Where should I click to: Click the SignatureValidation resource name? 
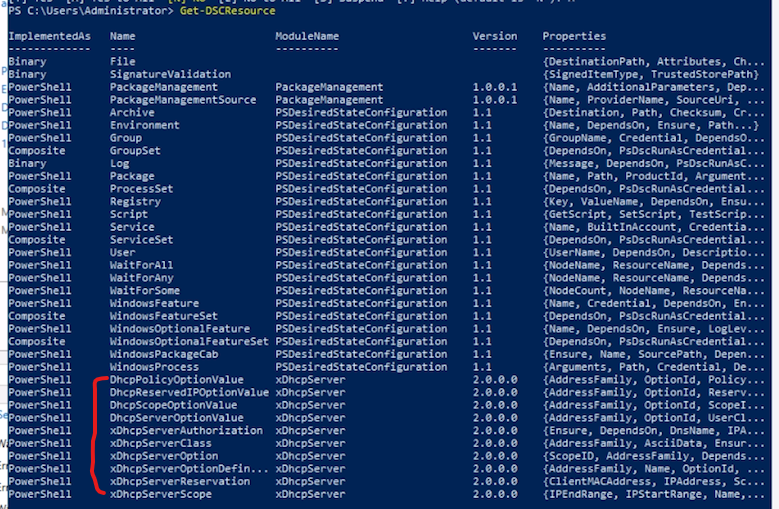pos(170,74)
